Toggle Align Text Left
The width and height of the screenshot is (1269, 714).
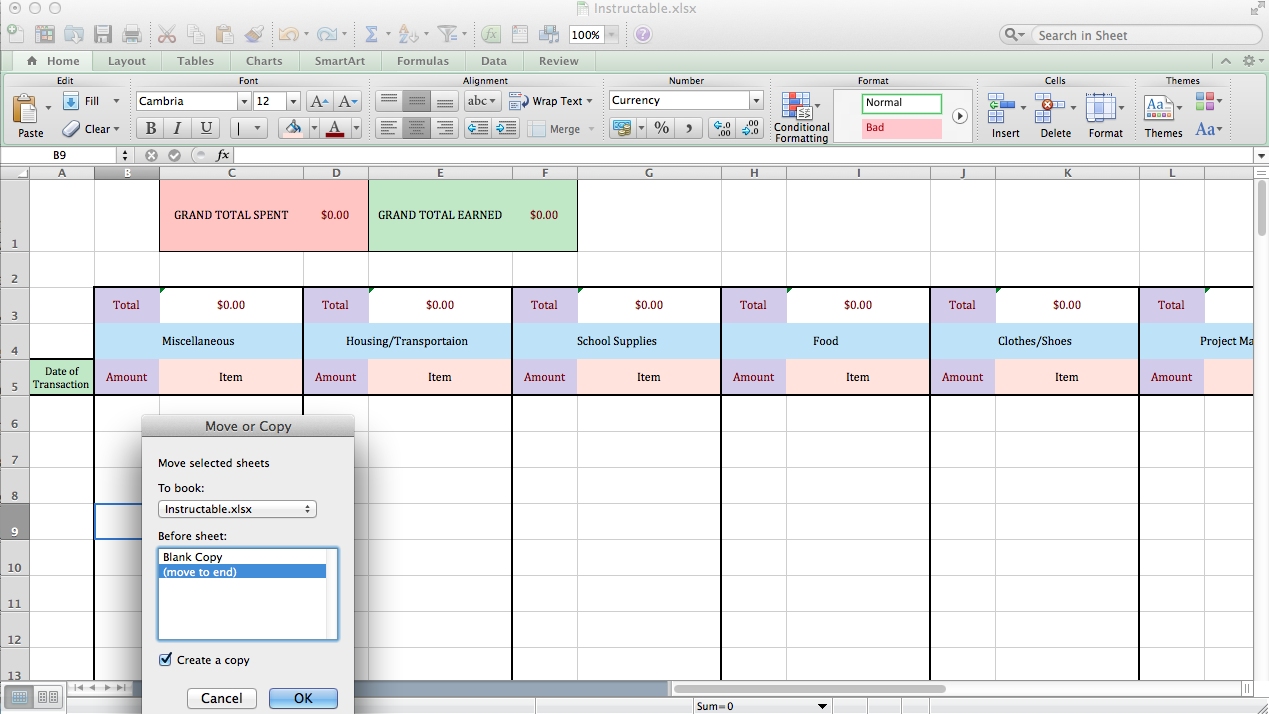coord(389,128)
